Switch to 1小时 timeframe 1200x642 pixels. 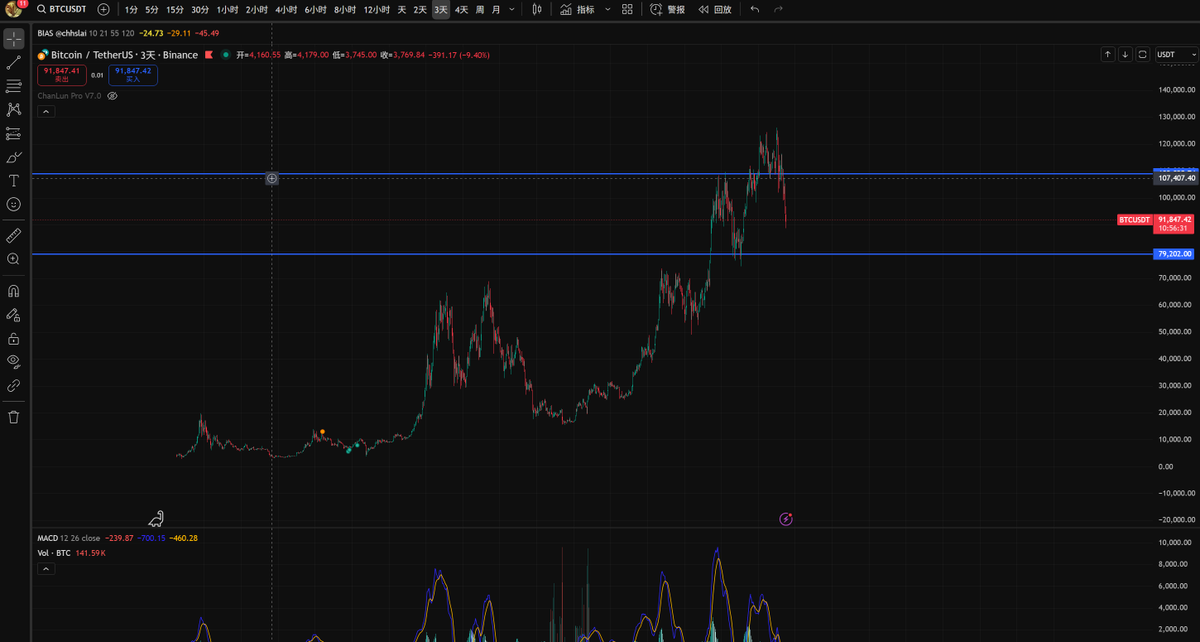click(x=227, y=9)
